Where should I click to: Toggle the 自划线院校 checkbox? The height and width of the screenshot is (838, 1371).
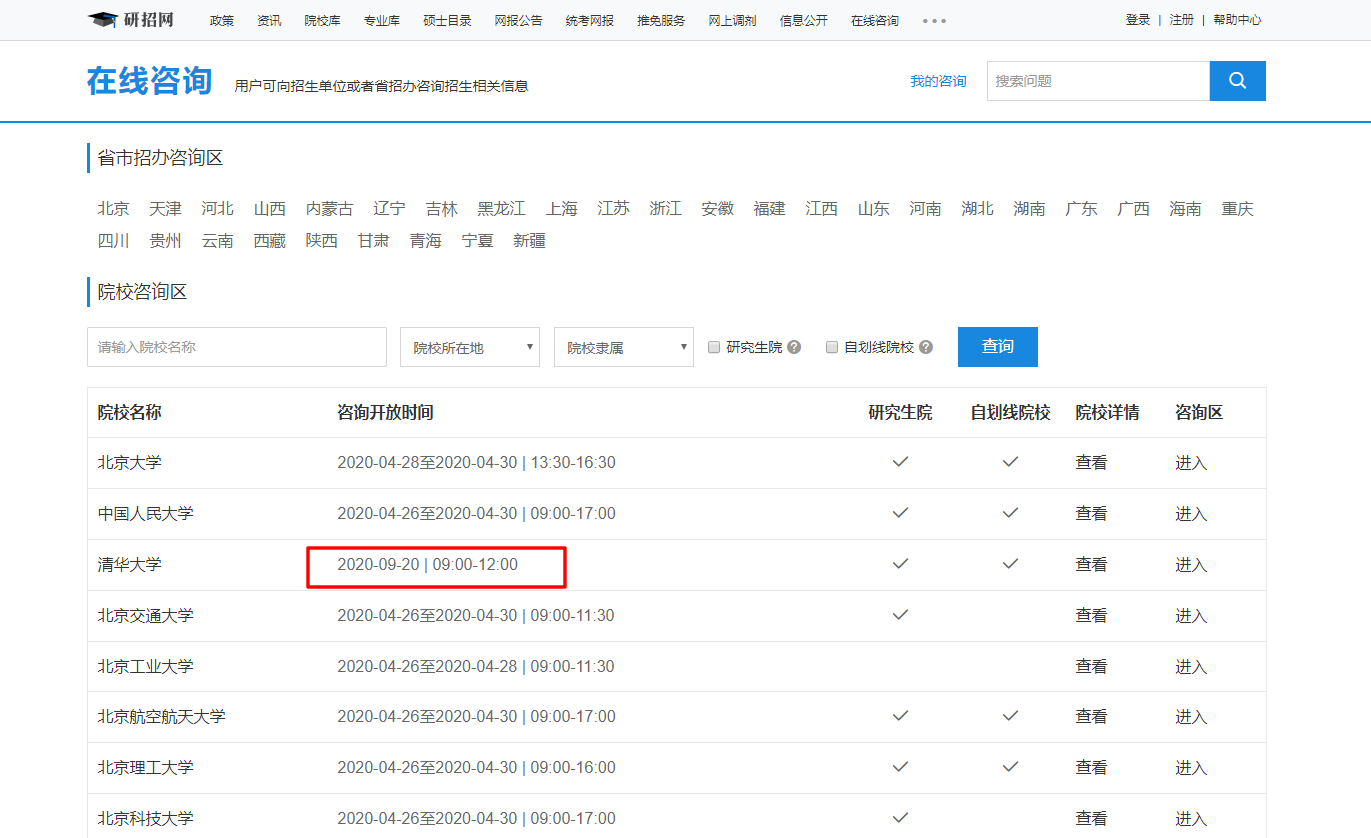coord(832,347)
